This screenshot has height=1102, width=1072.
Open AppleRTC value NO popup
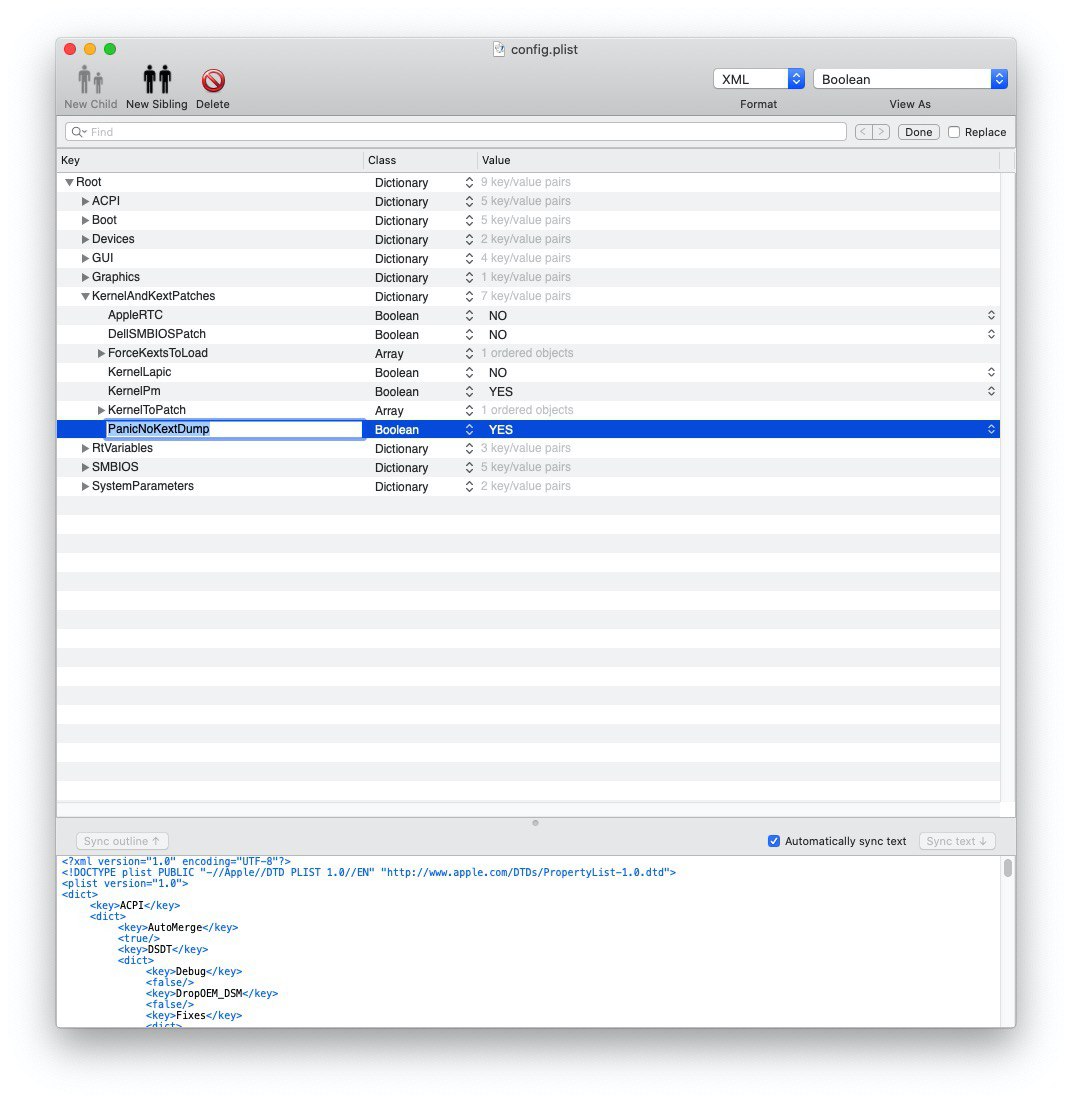point(991,315)
